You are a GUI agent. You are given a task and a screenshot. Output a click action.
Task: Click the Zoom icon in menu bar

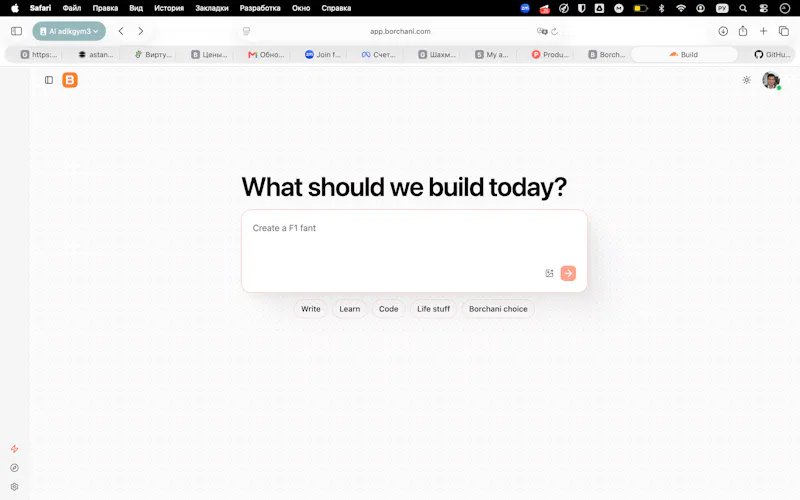point(524,8)
